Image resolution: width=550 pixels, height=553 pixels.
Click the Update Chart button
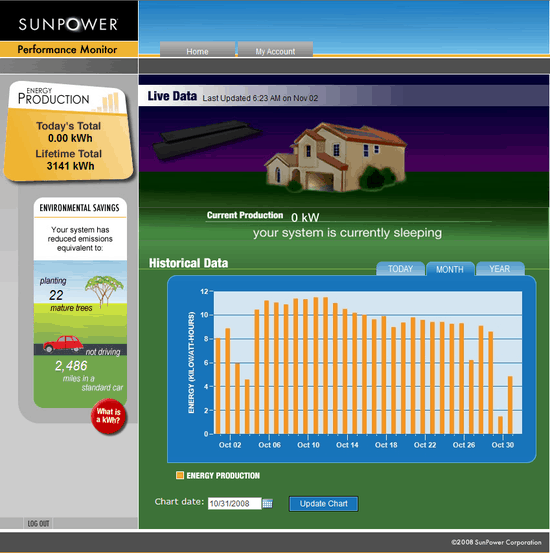[324, 503]
